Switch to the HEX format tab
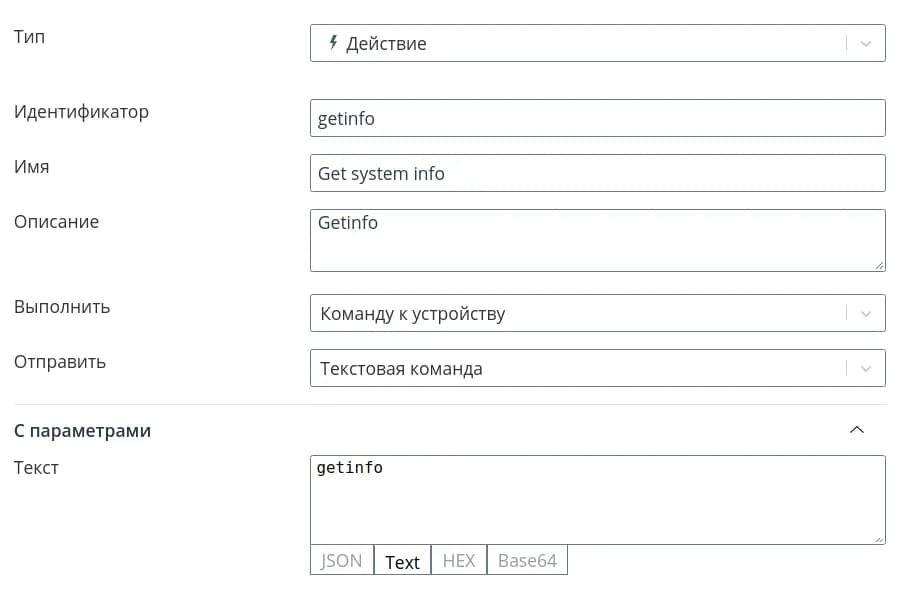This screenshot has height=594, width=903. (459, 561)
